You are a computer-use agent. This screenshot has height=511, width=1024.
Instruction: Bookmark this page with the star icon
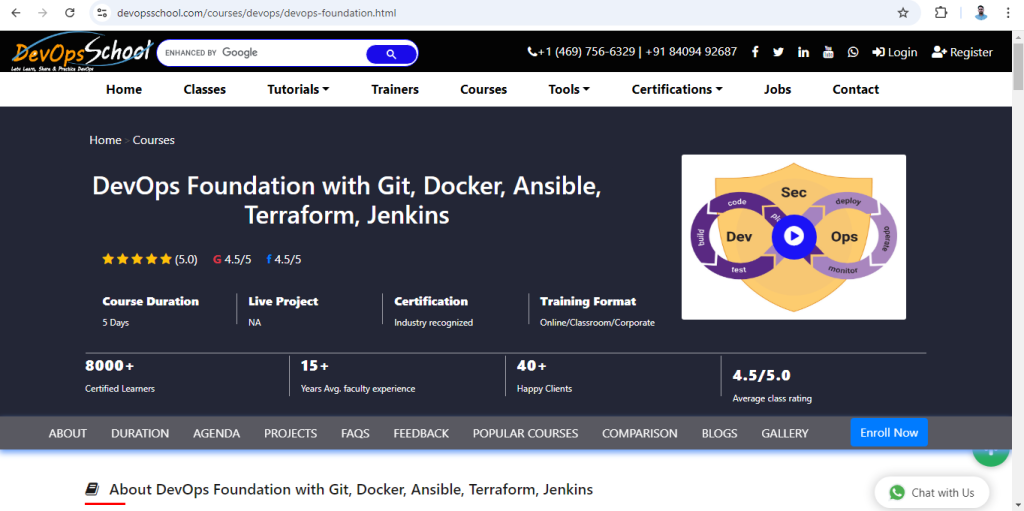(903, 12)
